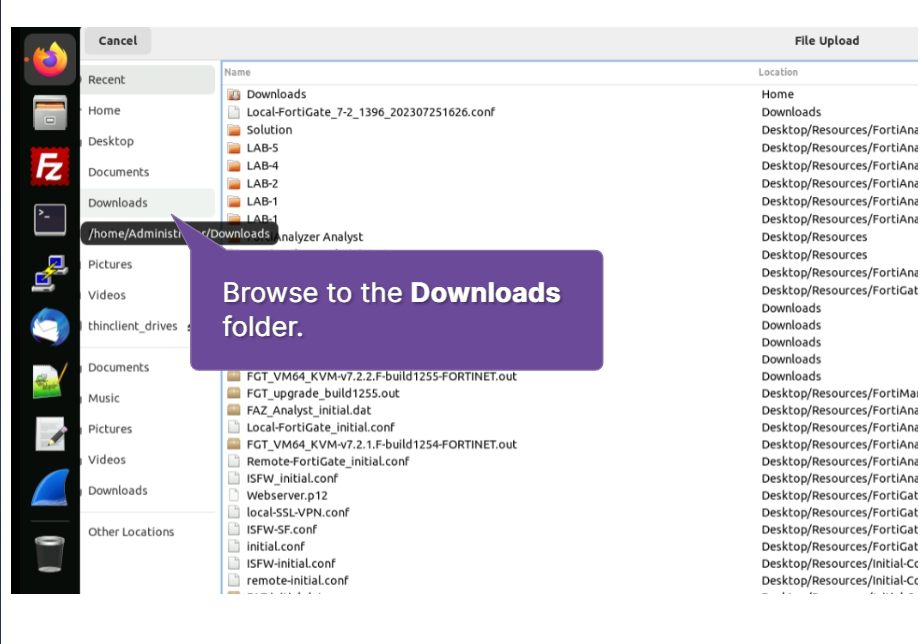
Task: Cancel the File Upload dialog
Action: pyautogui.click(x=118, y=41)
